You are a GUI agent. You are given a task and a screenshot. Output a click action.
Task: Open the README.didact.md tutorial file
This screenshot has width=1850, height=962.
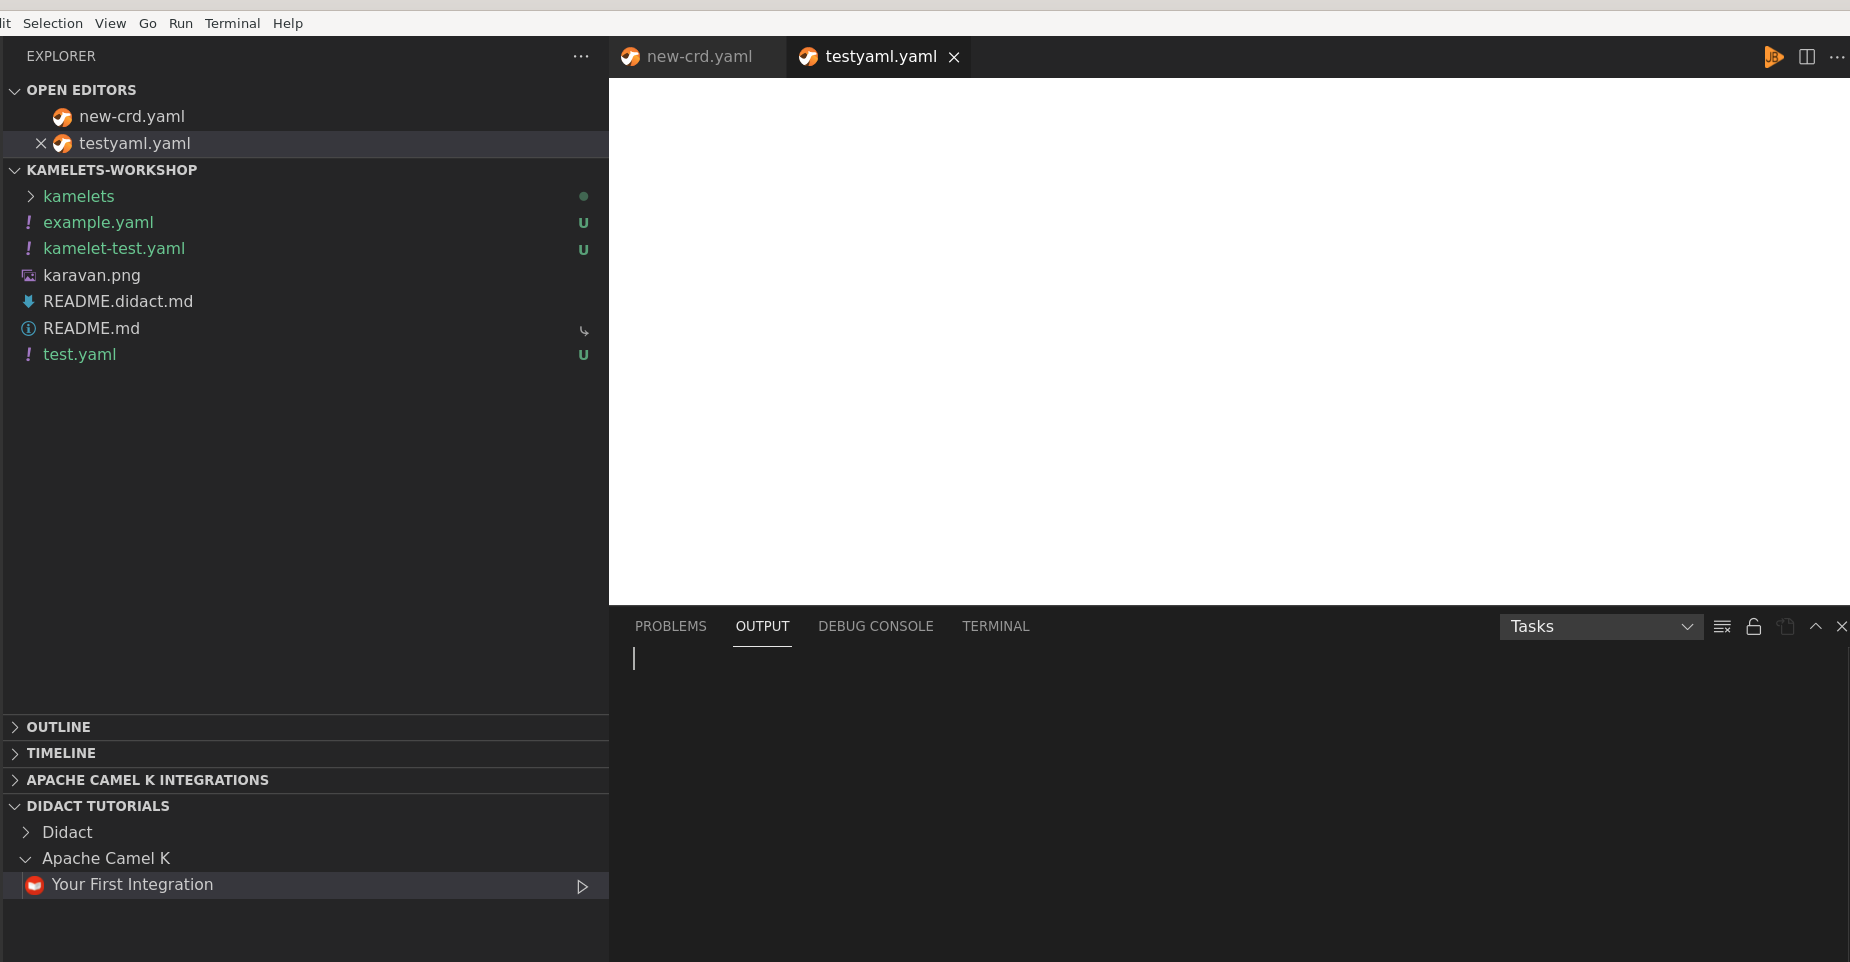pyautogui.click(x=119, y=301)
